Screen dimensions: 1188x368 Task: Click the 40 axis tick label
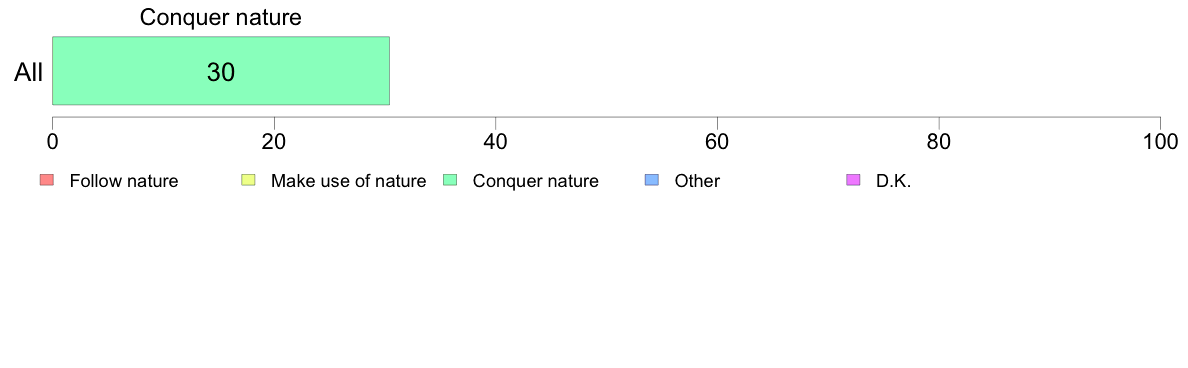coord(495,141)
